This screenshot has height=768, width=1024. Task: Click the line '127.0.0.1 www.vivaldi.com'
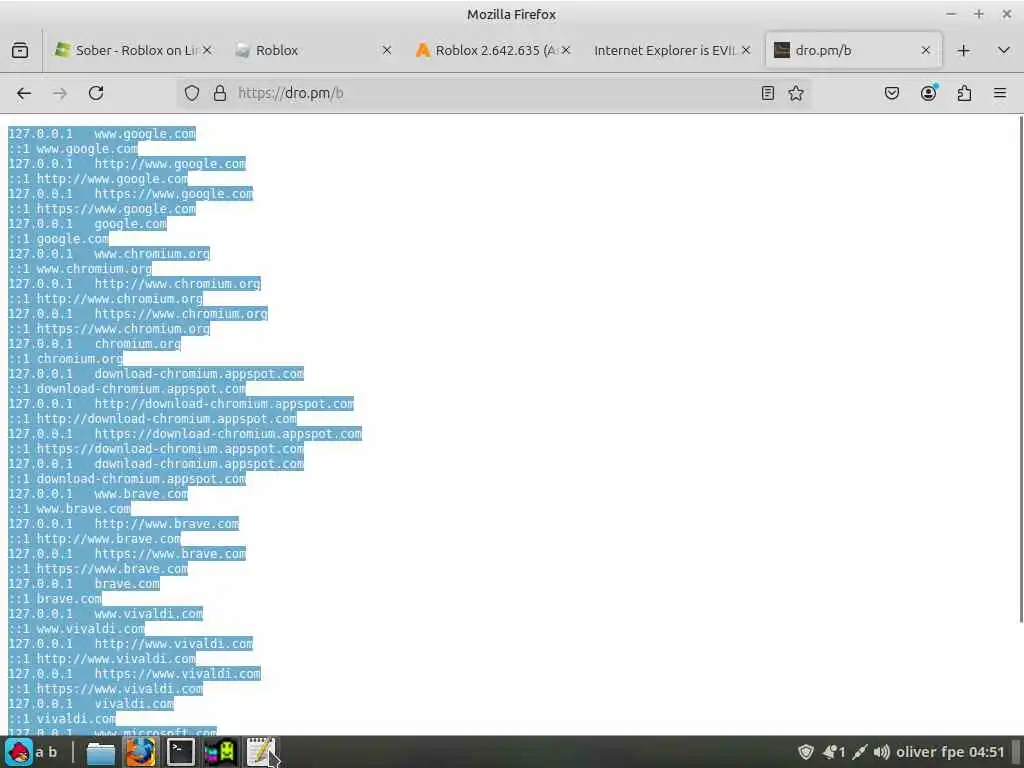(x=105, y=614)
